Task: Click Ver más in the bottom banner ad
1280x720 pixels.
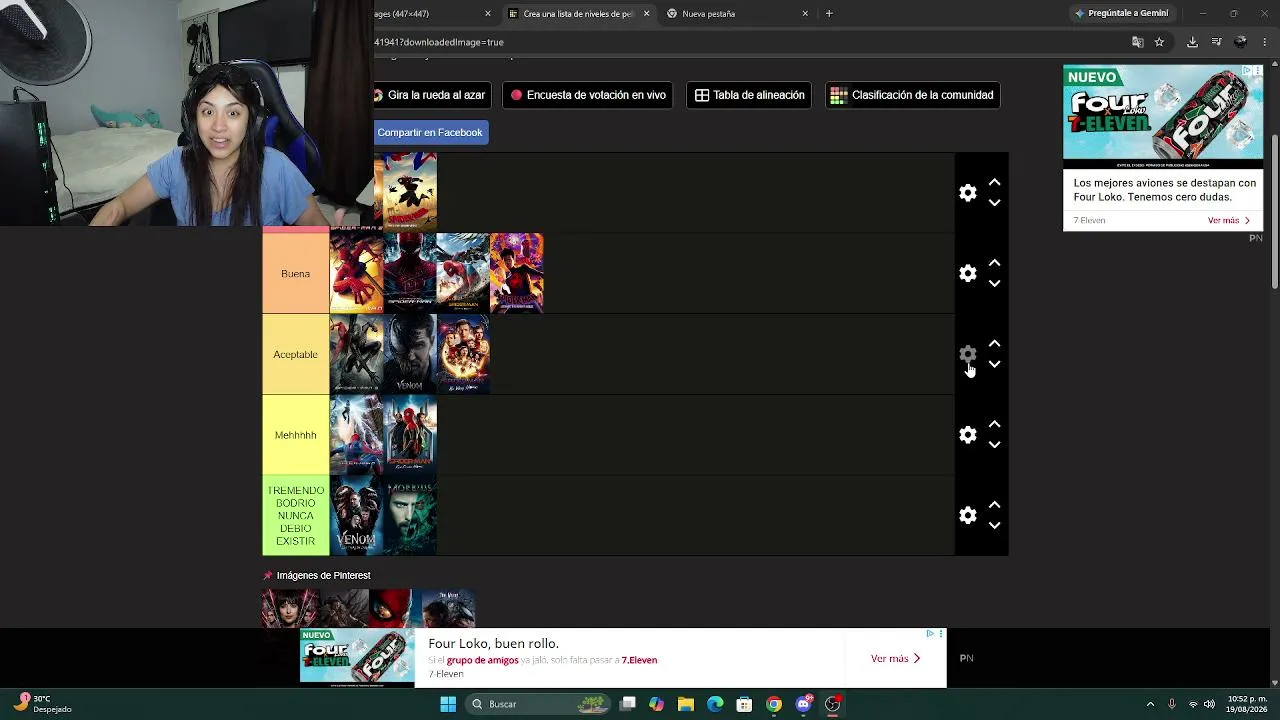Action: [x=895, y=658]
